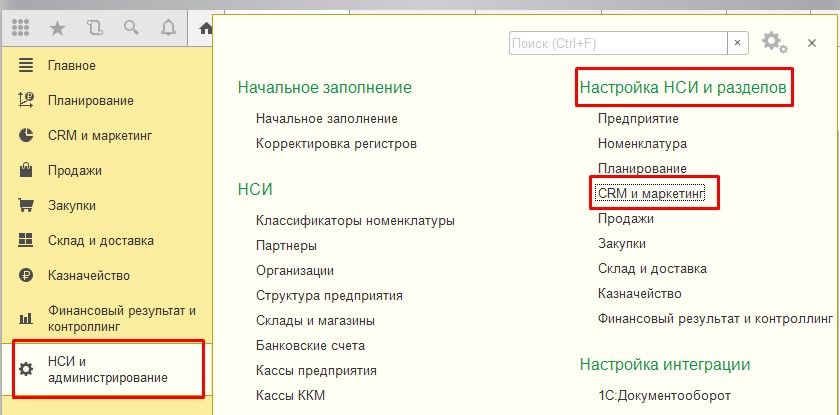
Task: Focus the Поиск (Ctrl+F) search field
Action: click(x=618, y=43)
